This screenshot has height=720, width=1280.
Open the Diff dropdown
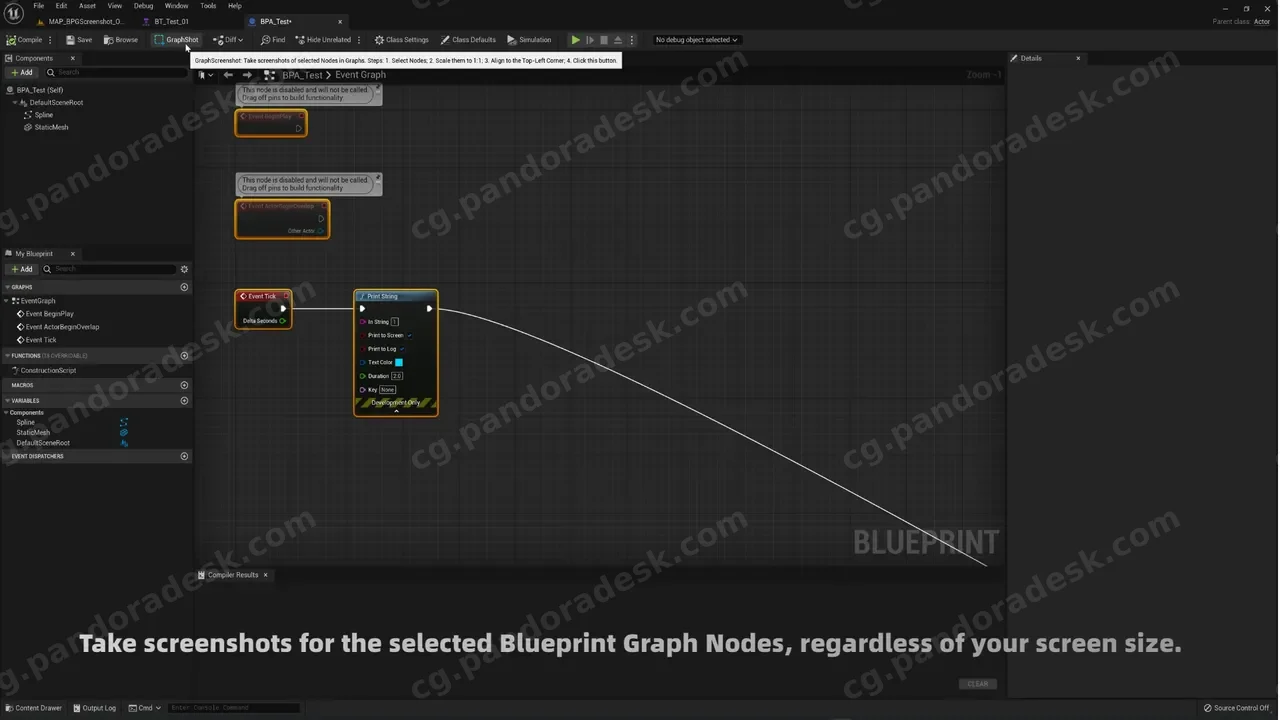coord(229,40)
